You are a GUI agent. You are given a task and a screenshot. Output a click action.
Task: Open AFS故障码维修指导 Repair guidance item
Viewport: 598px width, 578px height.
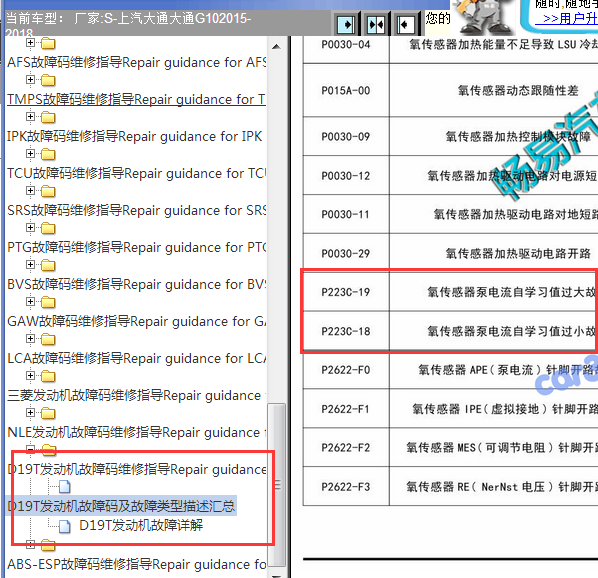[x=137, y=62]
